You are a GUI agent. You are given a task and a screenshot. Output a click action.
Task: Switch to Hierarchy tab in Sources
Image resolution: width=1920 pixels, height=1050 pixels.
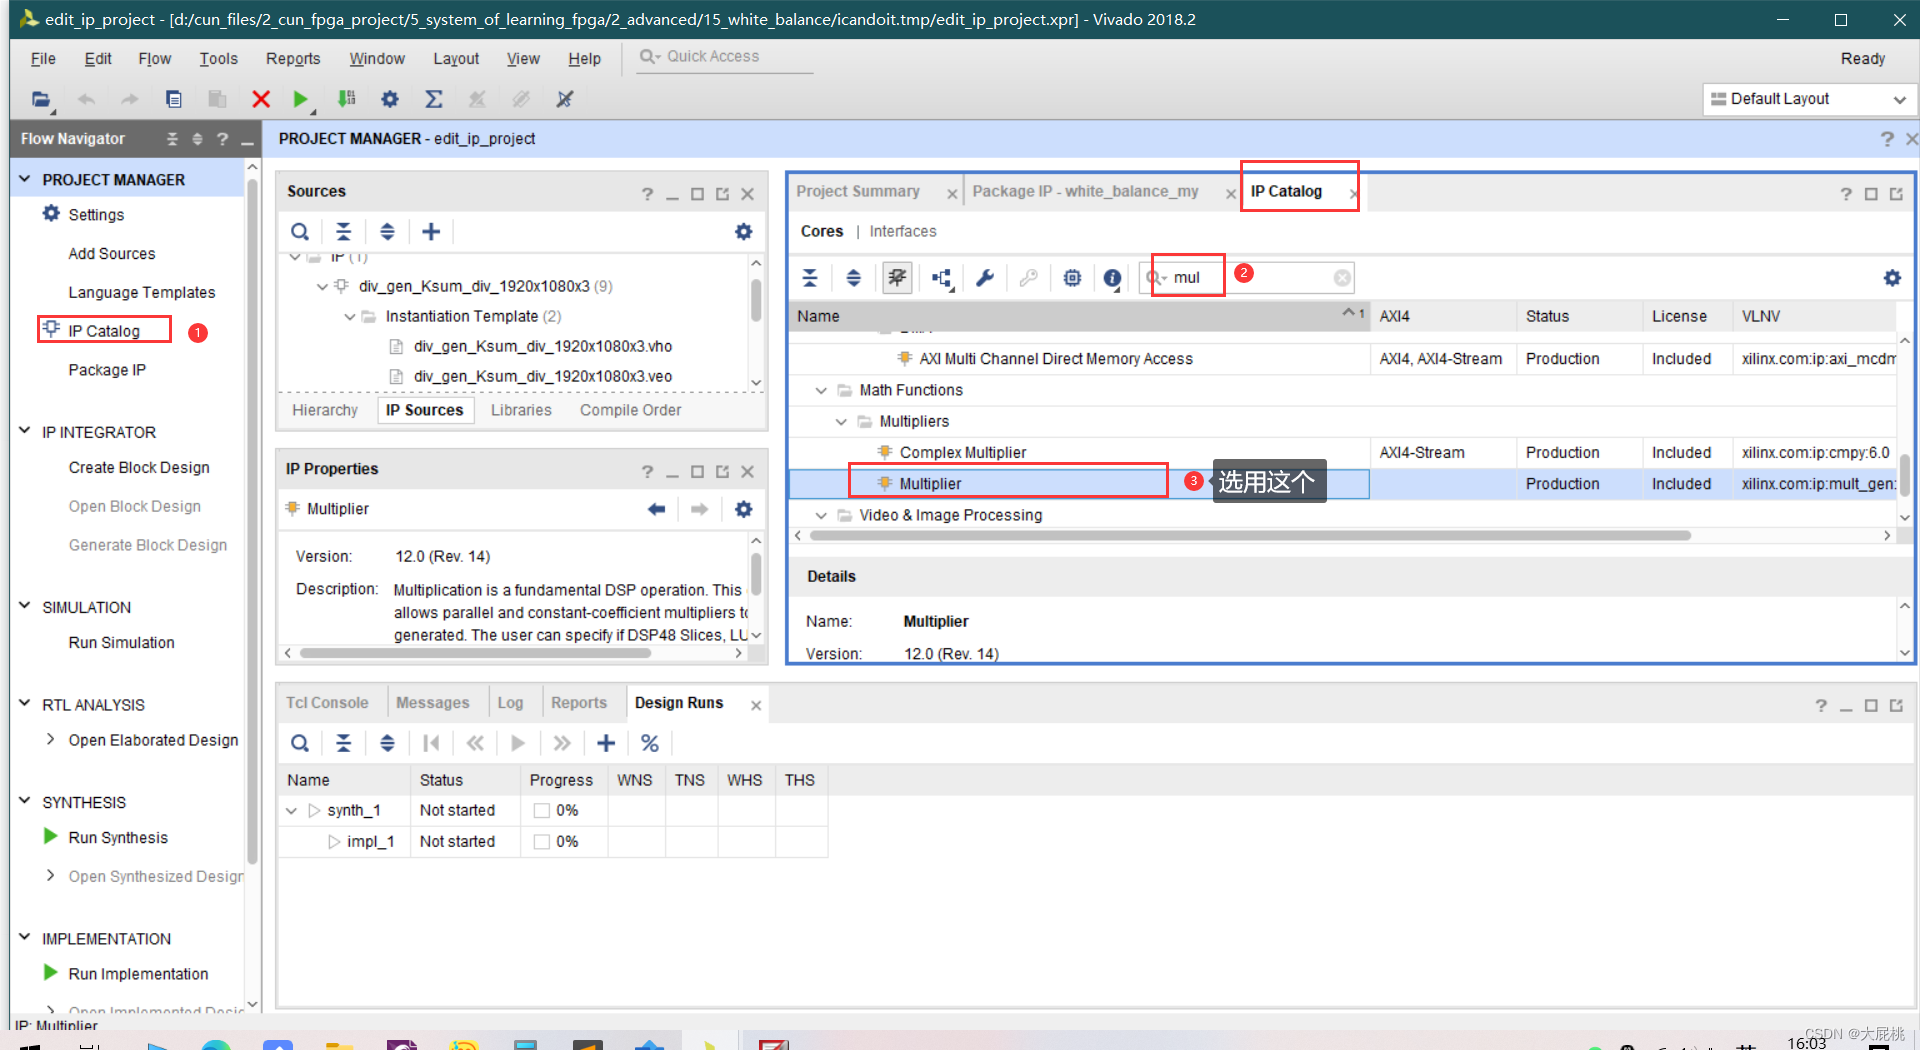325,410
